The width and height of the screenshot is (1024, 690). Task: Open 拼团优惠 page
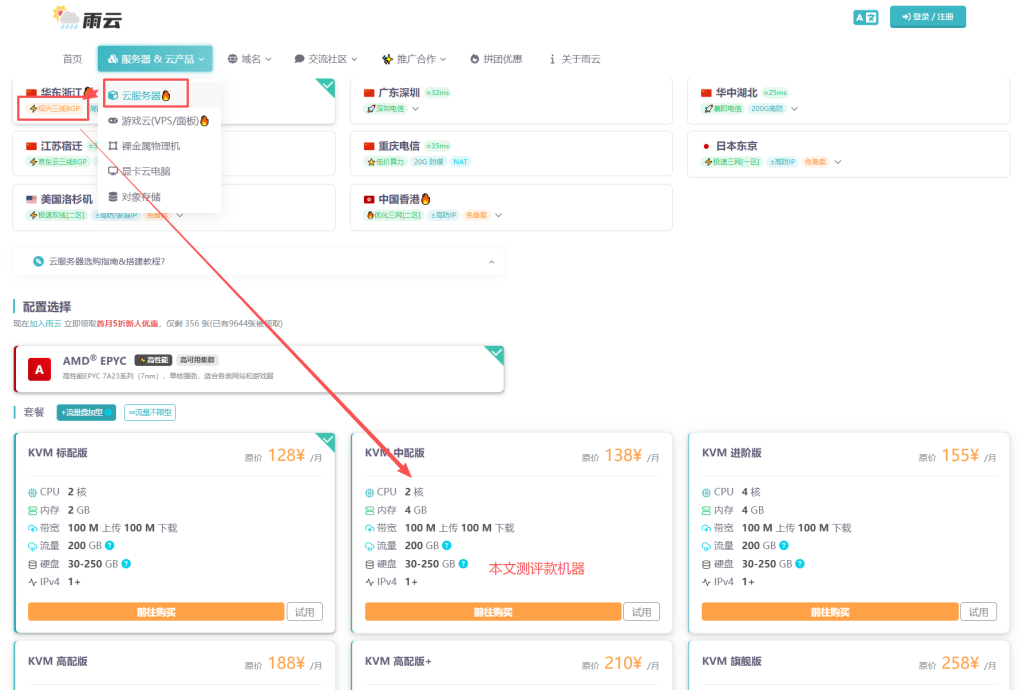496,59
